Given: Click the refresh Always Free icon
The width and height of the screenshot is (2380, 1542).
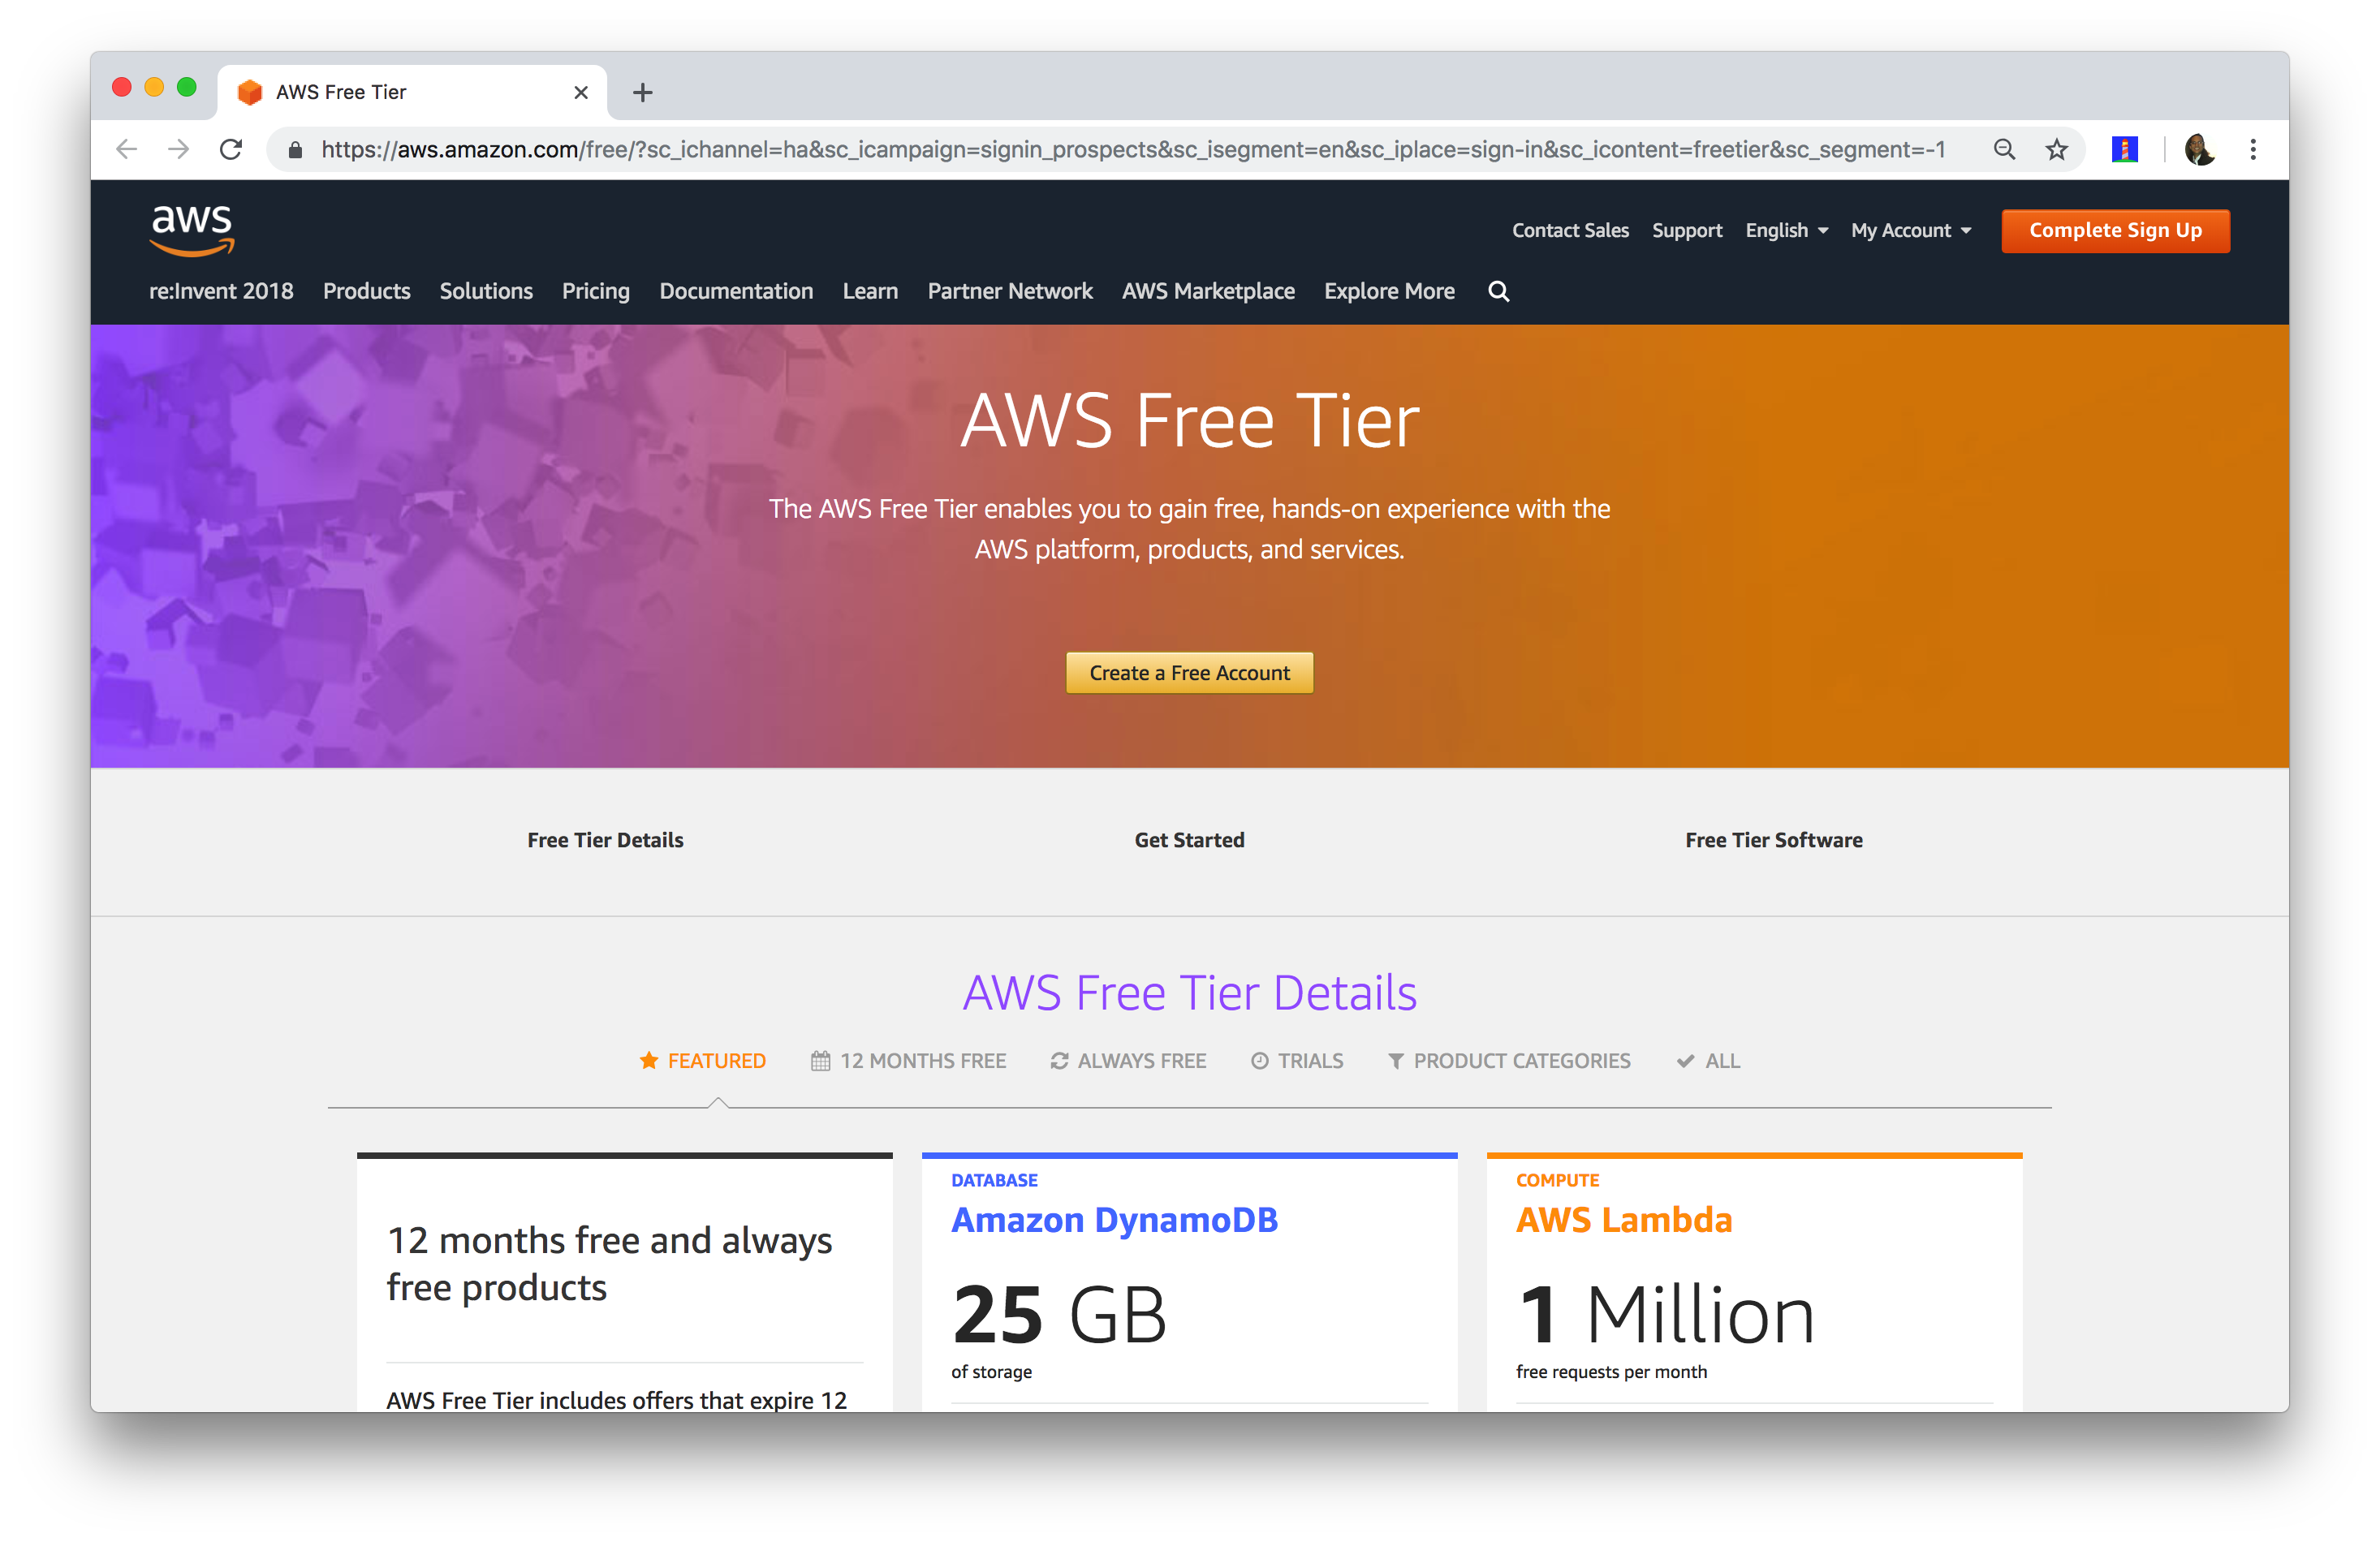Looking at the screenshot, I should (1054, 1060).
